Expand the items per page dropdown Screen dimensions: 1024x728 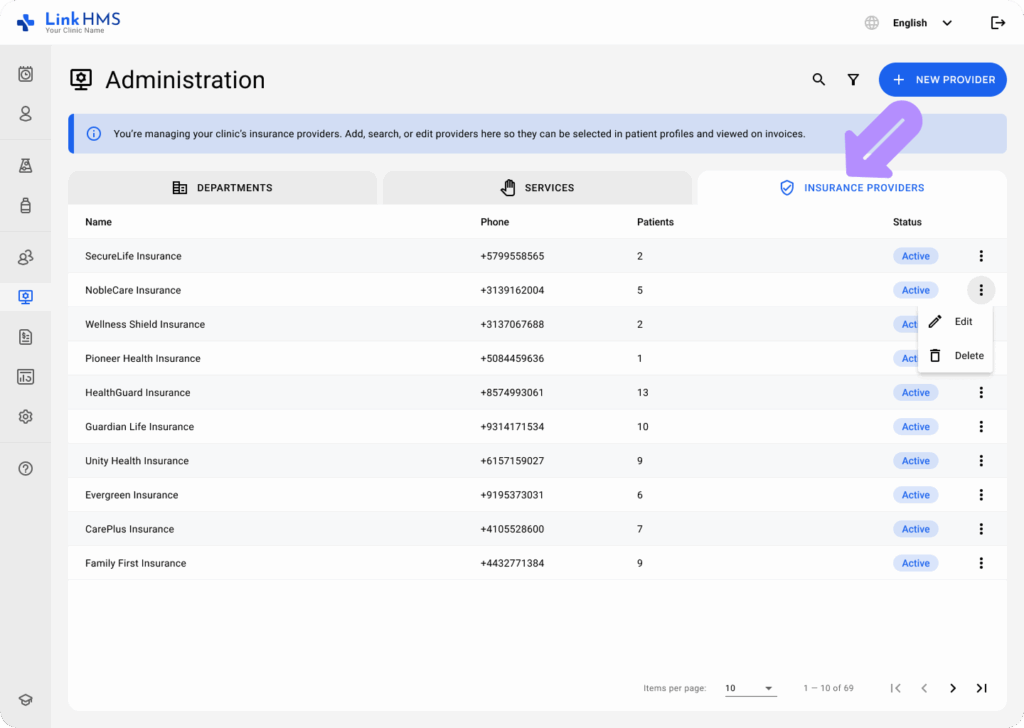coord(750,688)
